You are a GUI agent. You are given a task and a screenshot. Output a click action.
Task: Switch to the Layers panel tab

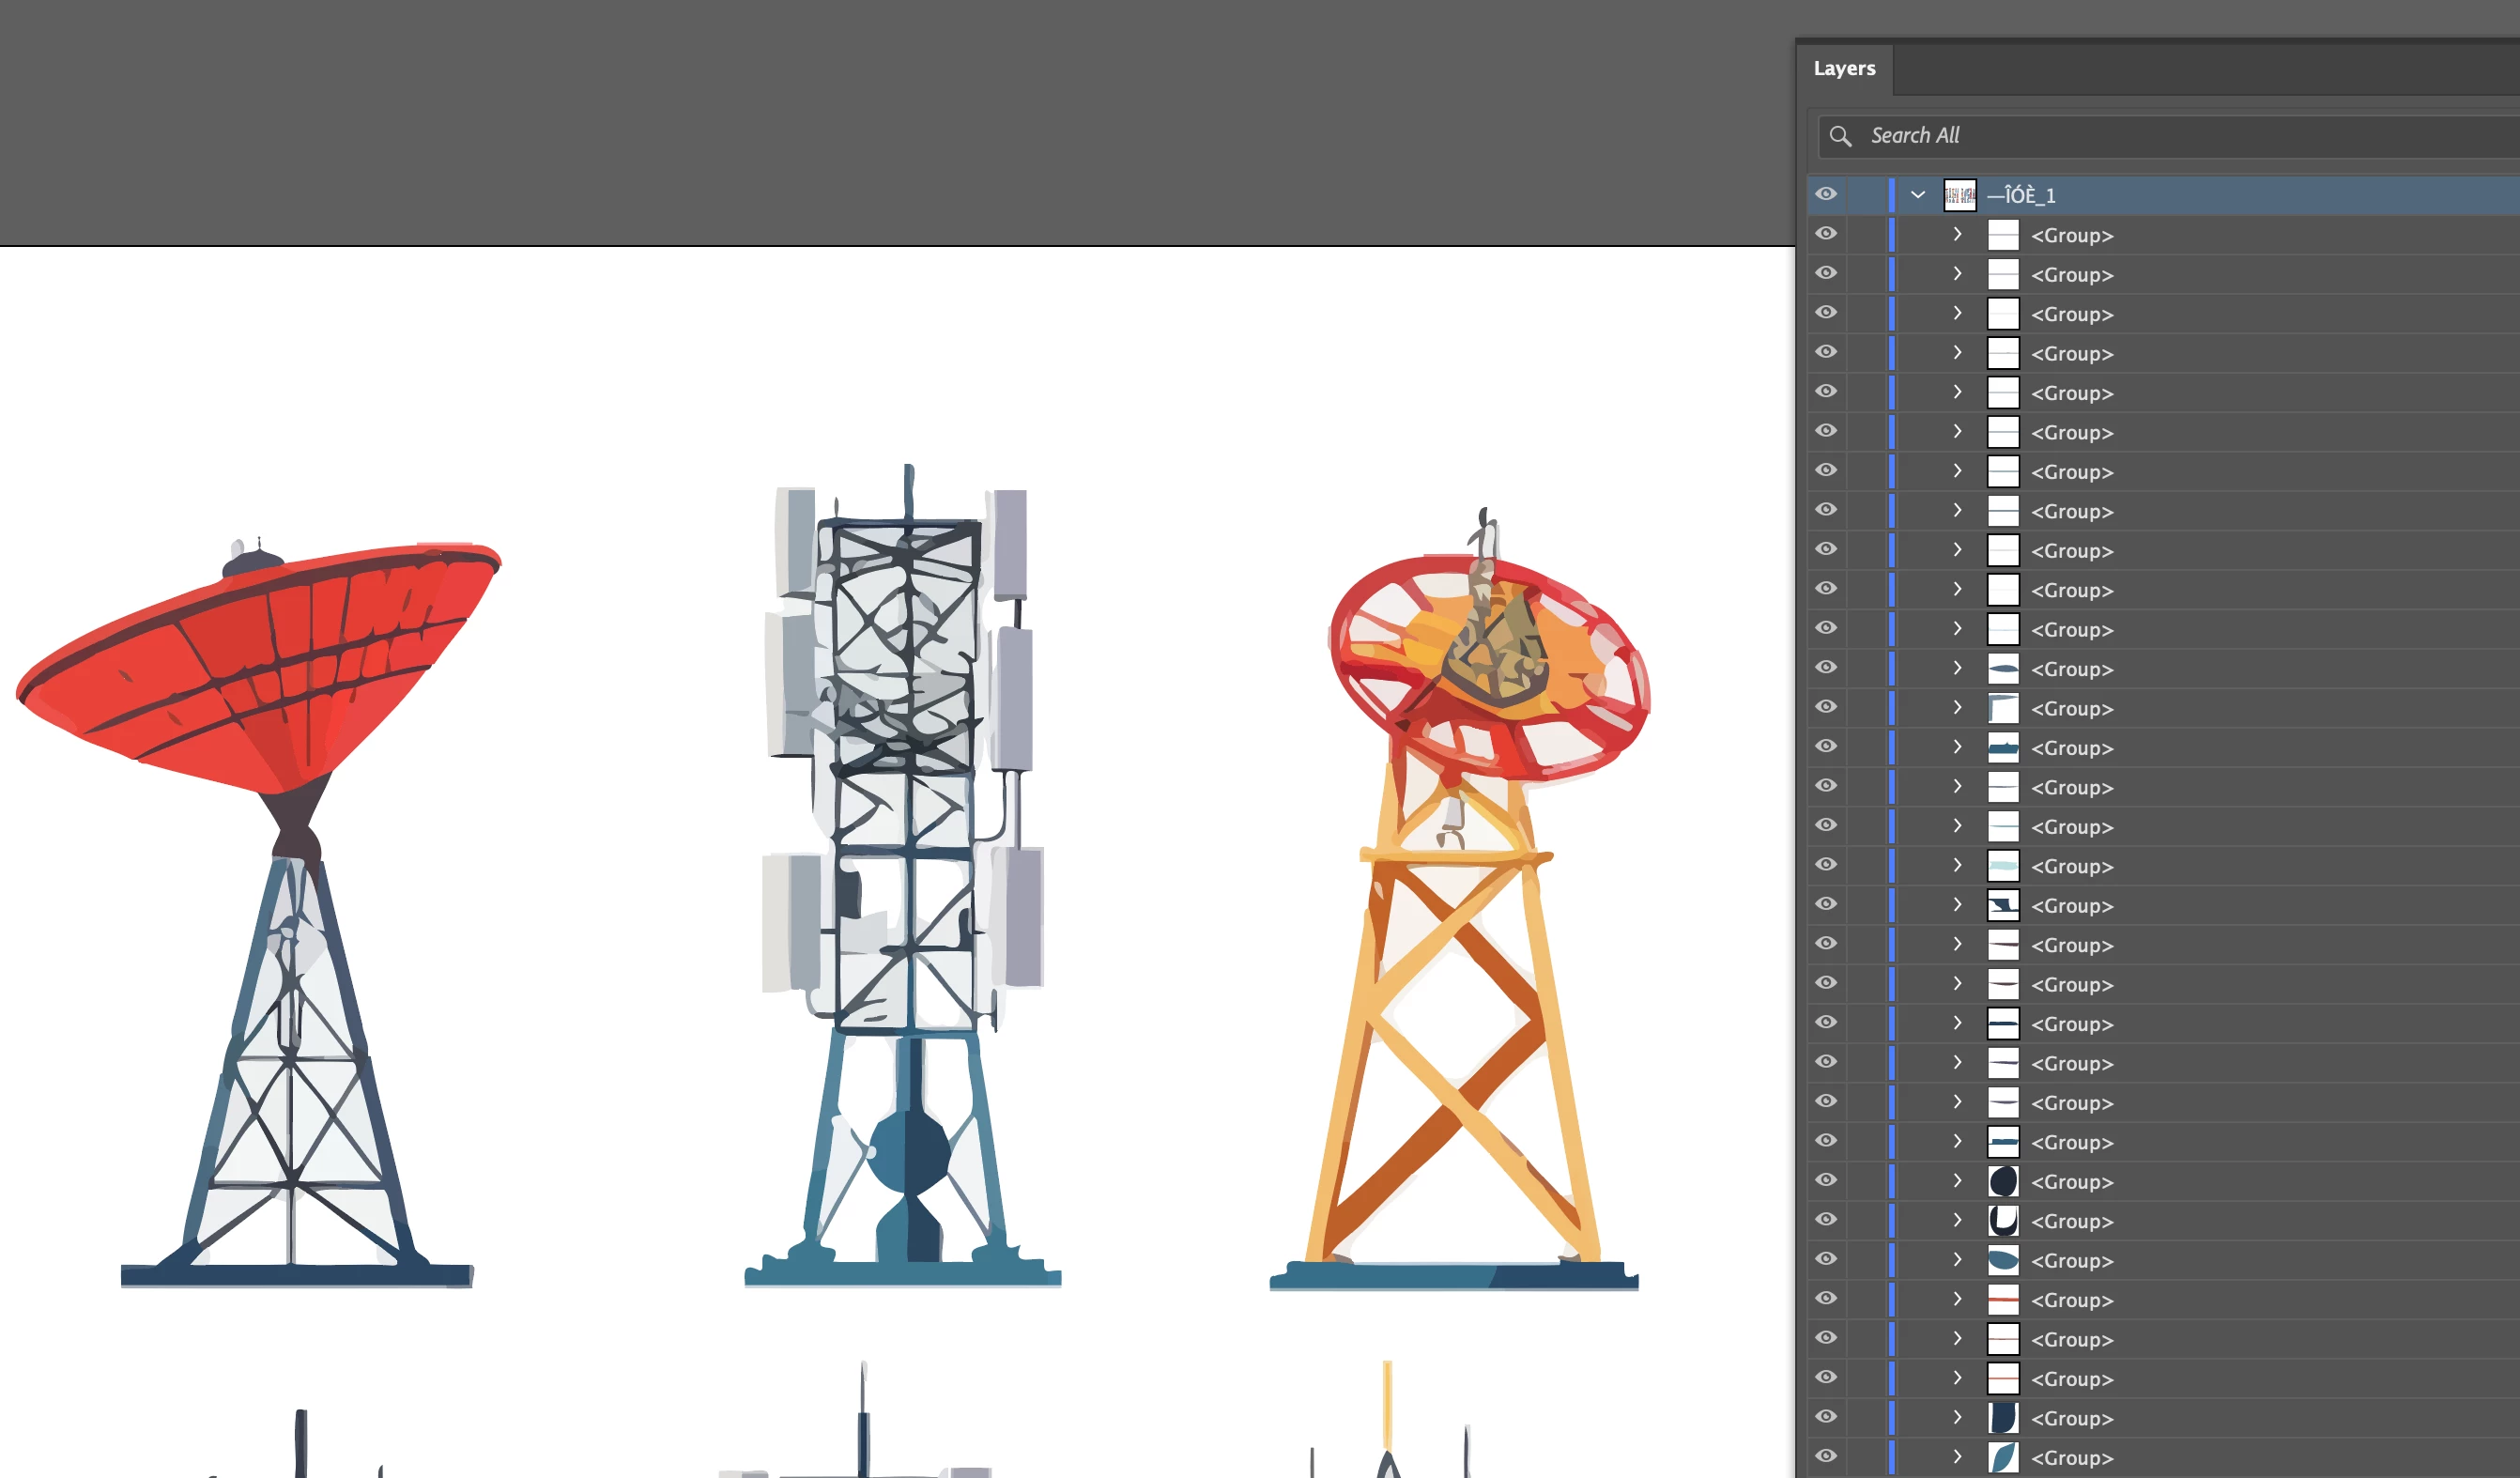[x=1844, y=69]
